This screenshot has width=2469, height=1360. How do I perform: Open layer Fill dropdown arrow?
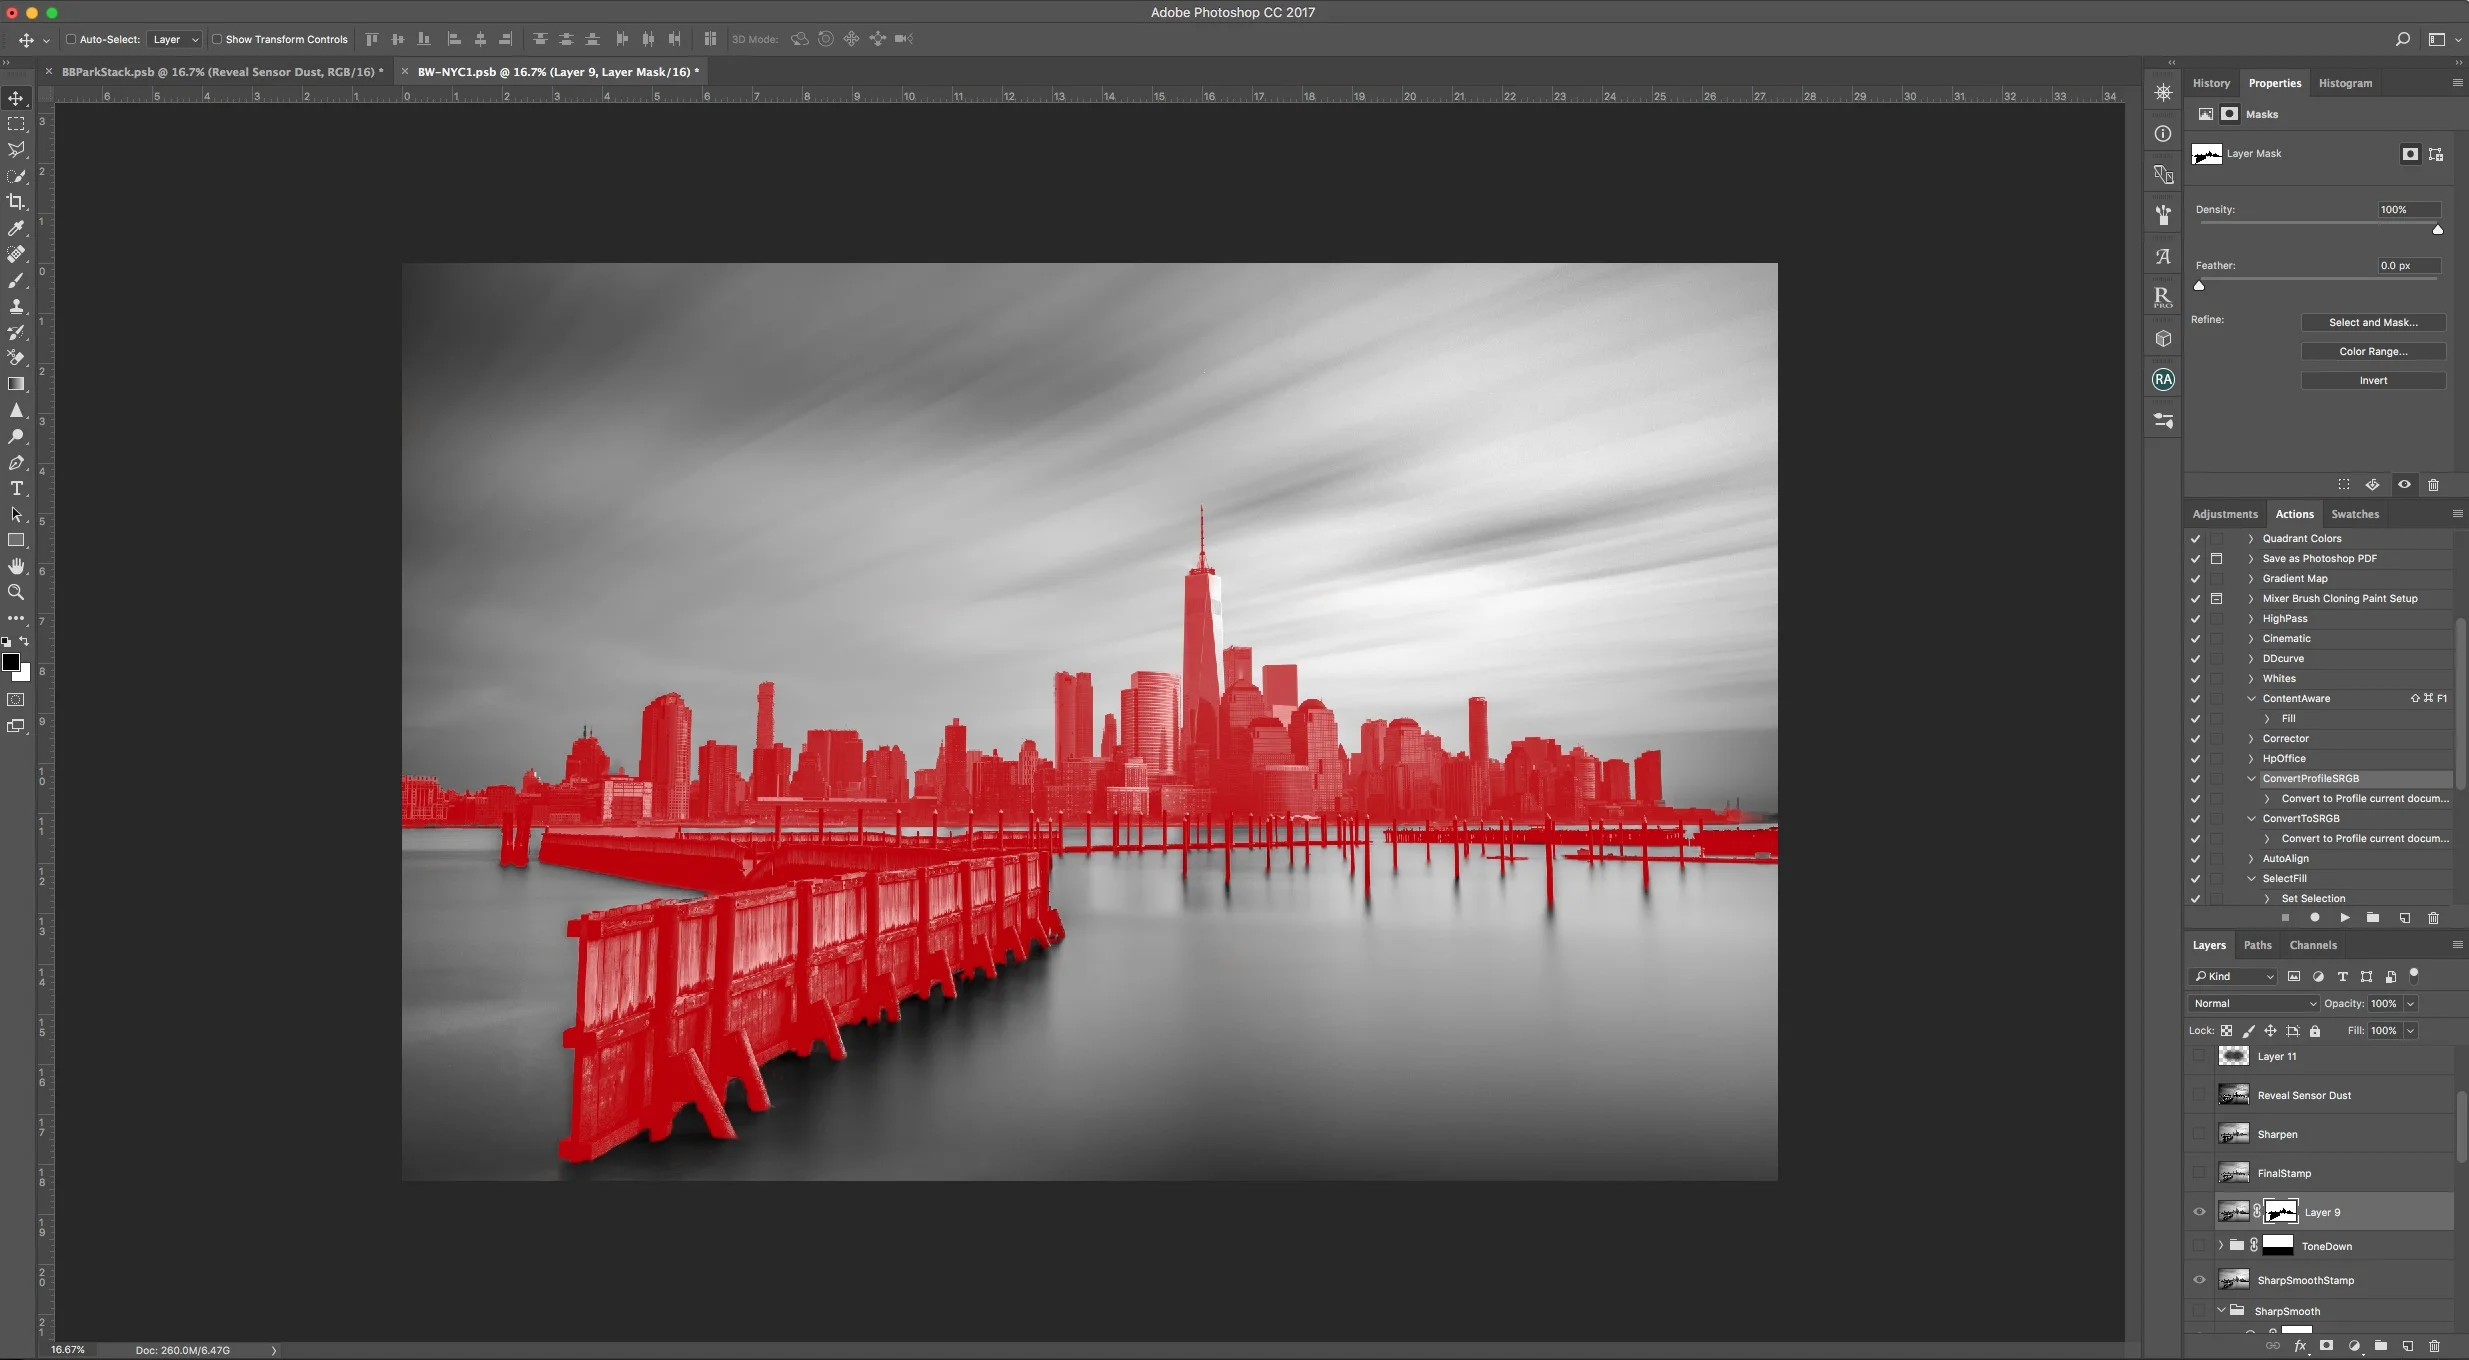click(x=2411, y=1030)
